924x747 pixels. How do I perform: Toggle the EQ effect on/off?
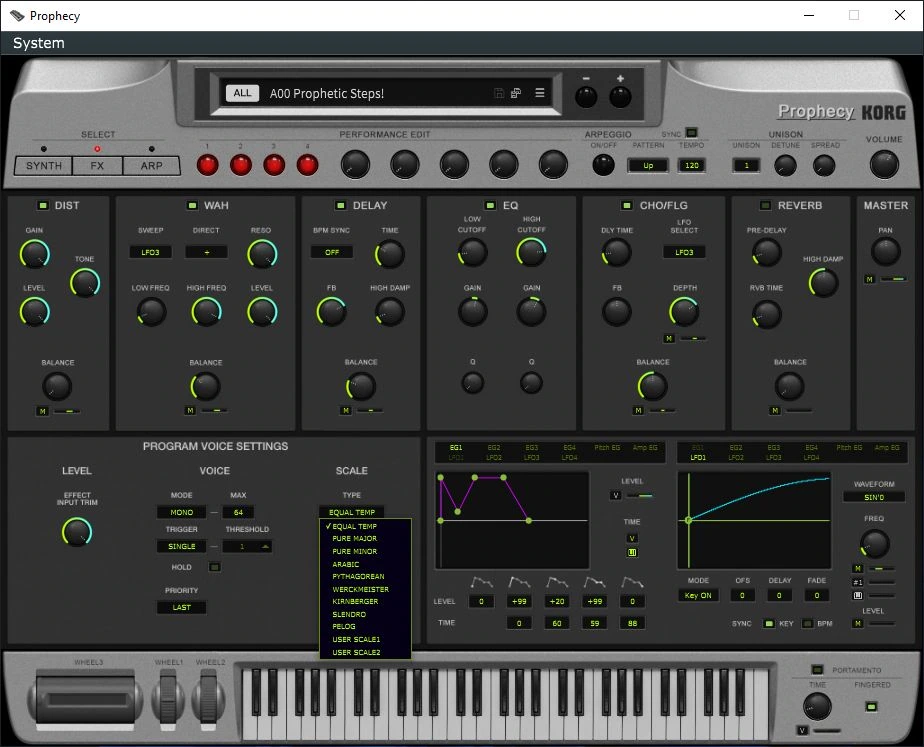tap(490, 205)
